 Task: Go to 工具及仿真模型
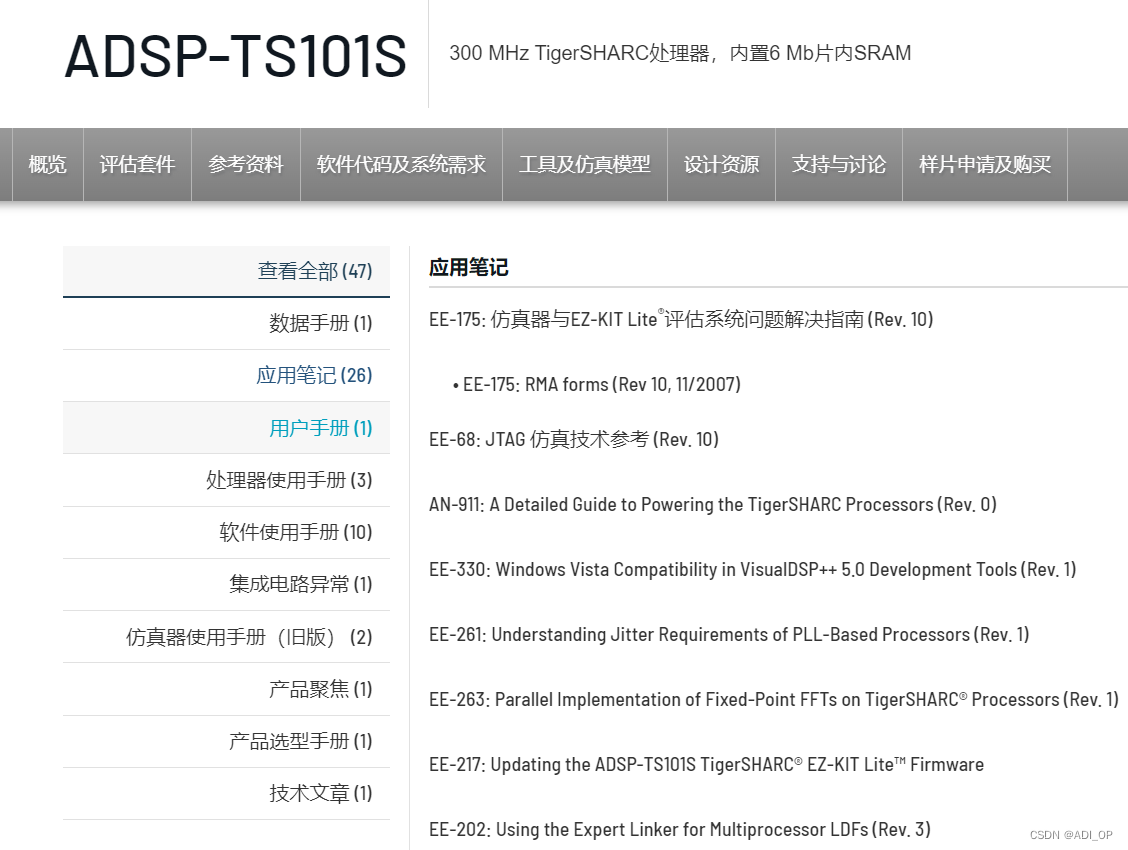(584, 165)
